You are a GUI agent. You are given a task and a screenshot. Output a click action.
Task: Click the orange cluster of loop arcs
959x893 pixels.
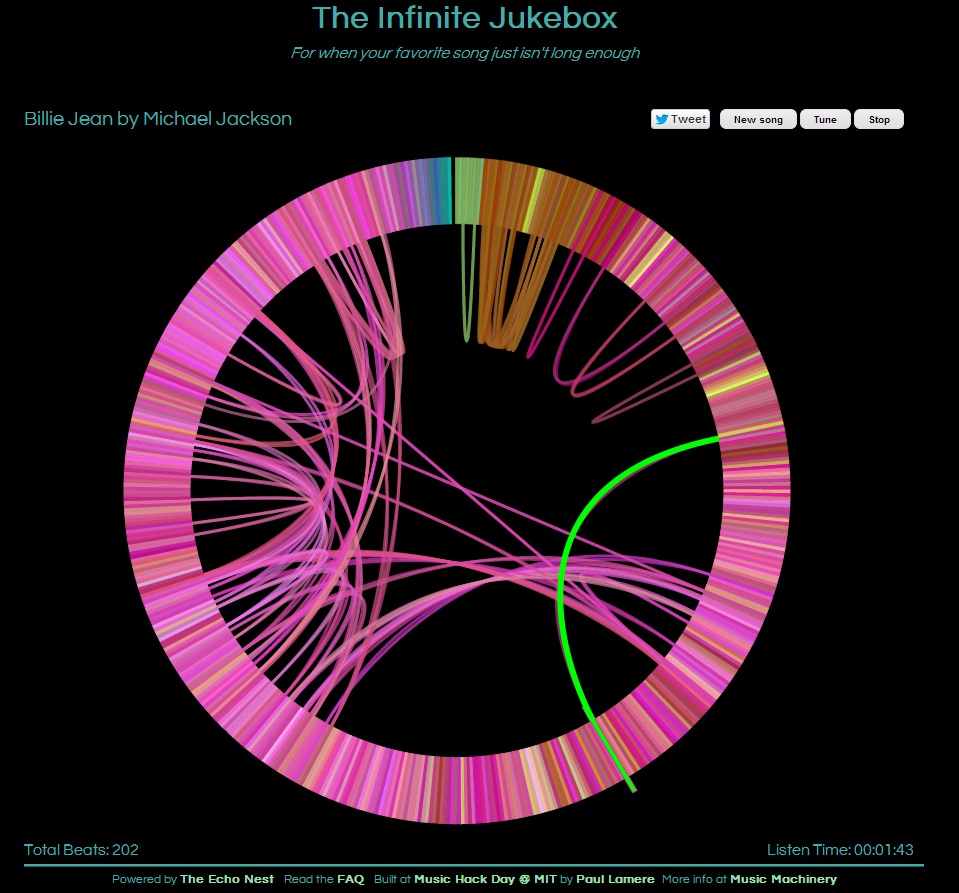(x=500, y=300)
